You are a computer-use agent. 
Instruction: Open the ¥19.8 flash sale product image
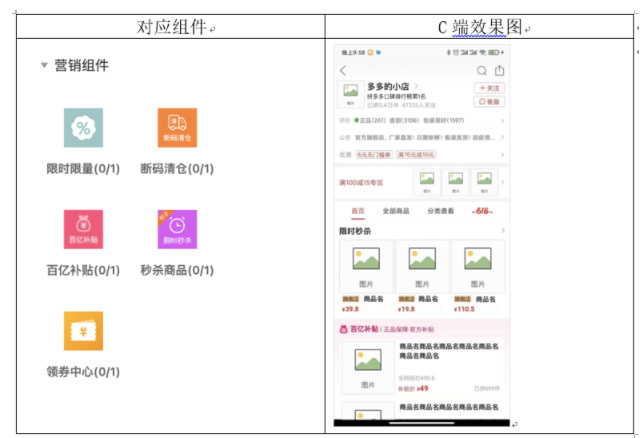pos(422,267)
